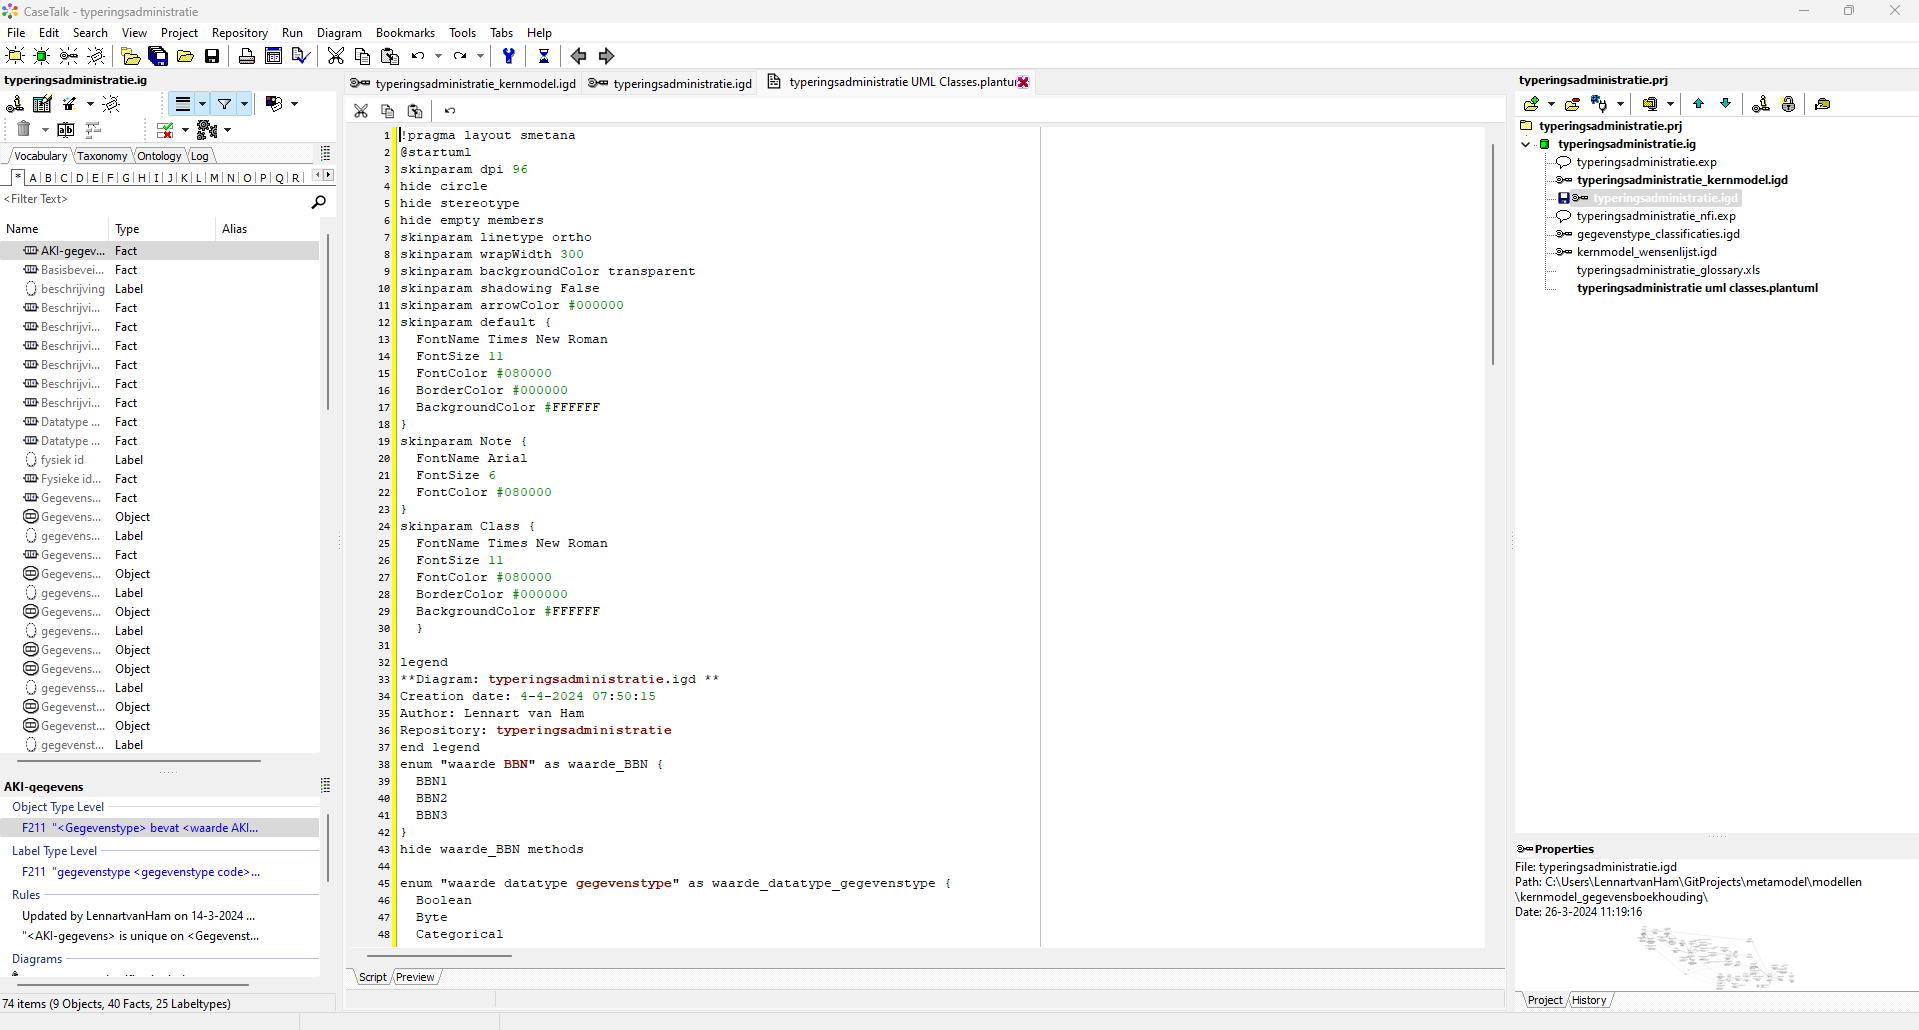The width and height of the screenshot is (1919, 1030).
Task: Open dropdown next to the gears icon
Action: tap(227, 130)
